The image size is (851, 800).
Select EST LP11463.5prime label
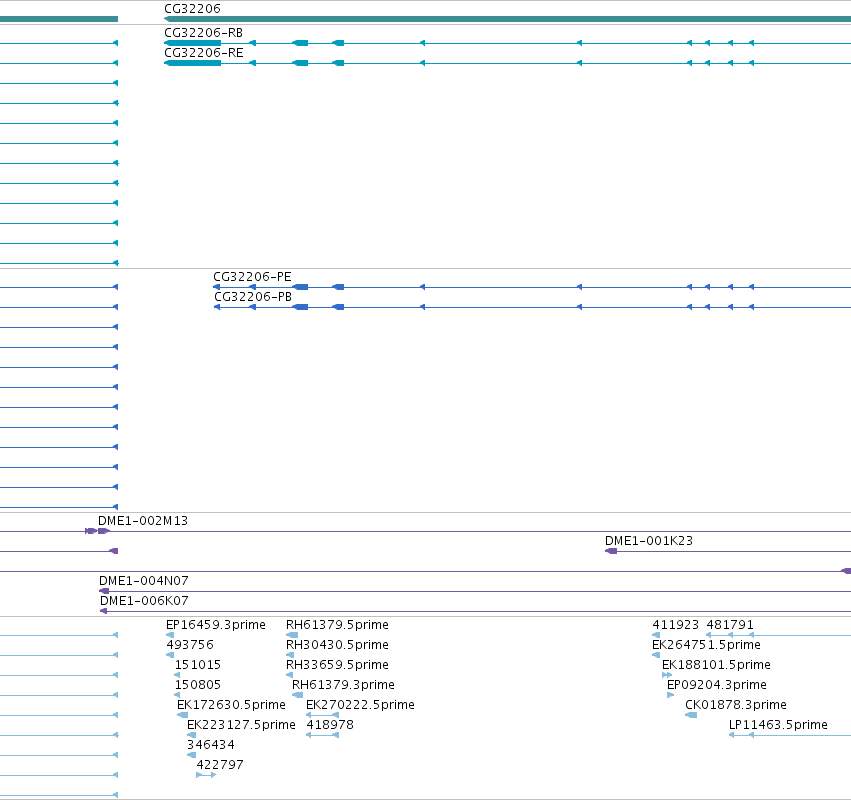[778, 726]
